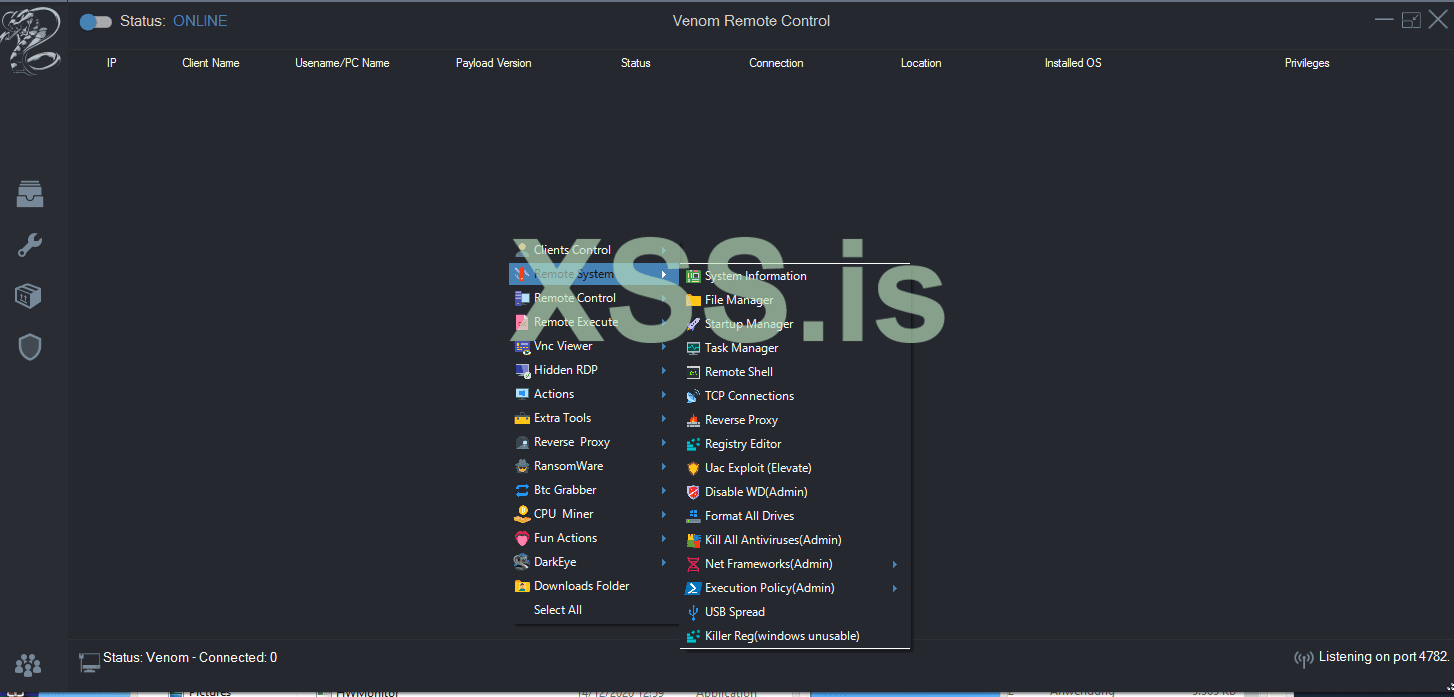Image resolution: width=1454 pixels, height=697 pixels.
Task: Expand the Remote Control submenu arrow
Action: (664, 298)
